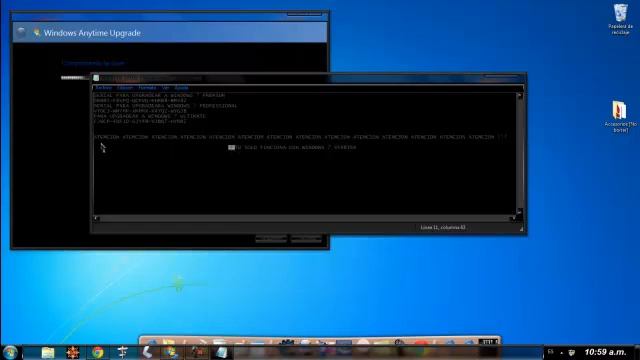640x360 pixels.
Task: Click the Windows Anytime Upgrade title icon
Action: [37, 32]
